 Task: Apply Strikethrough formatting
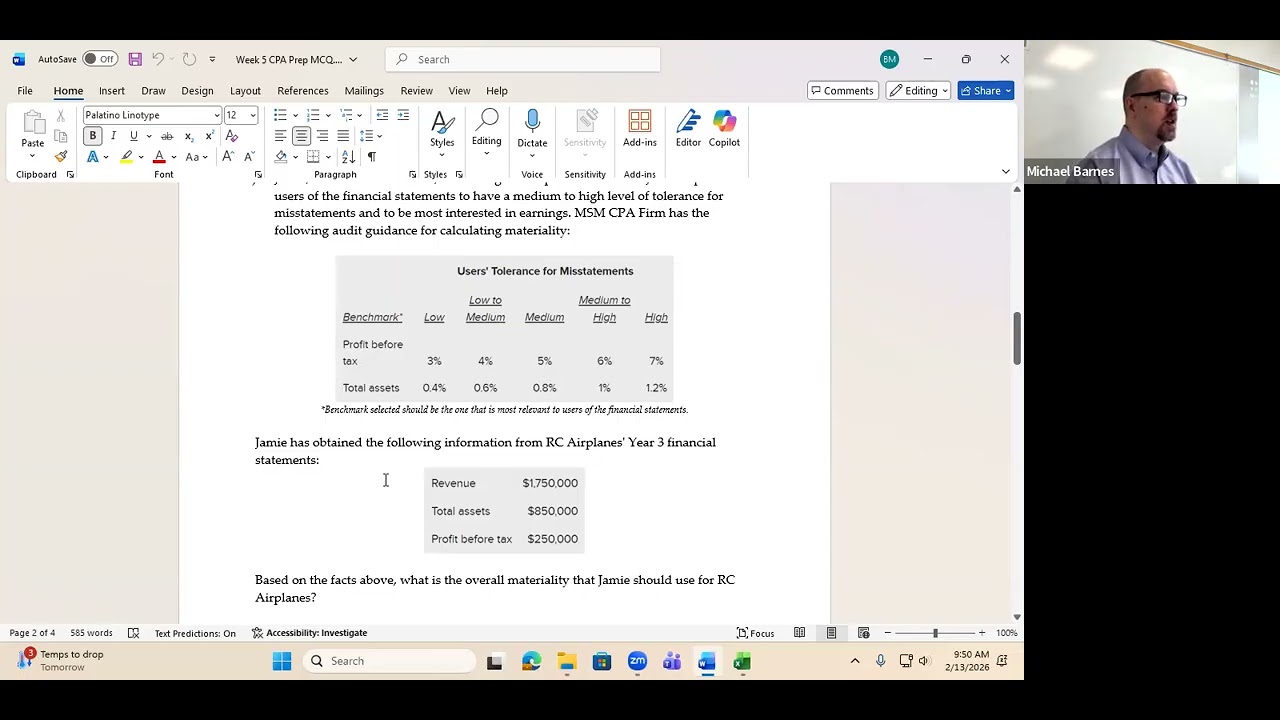pos(167,136)
